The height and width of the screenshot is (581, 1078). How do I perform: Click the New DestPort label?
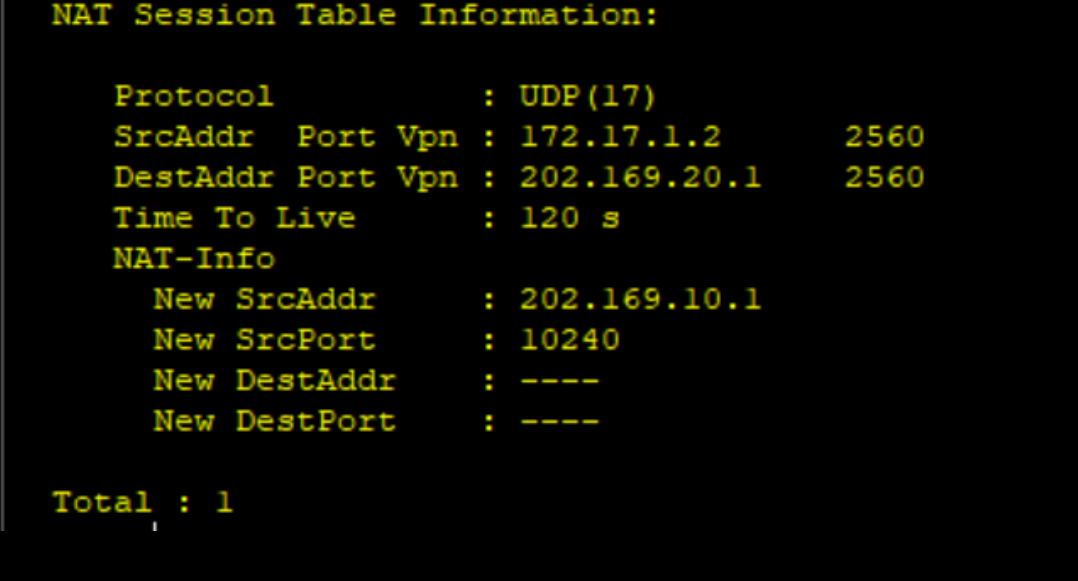(x=274, y=421)
